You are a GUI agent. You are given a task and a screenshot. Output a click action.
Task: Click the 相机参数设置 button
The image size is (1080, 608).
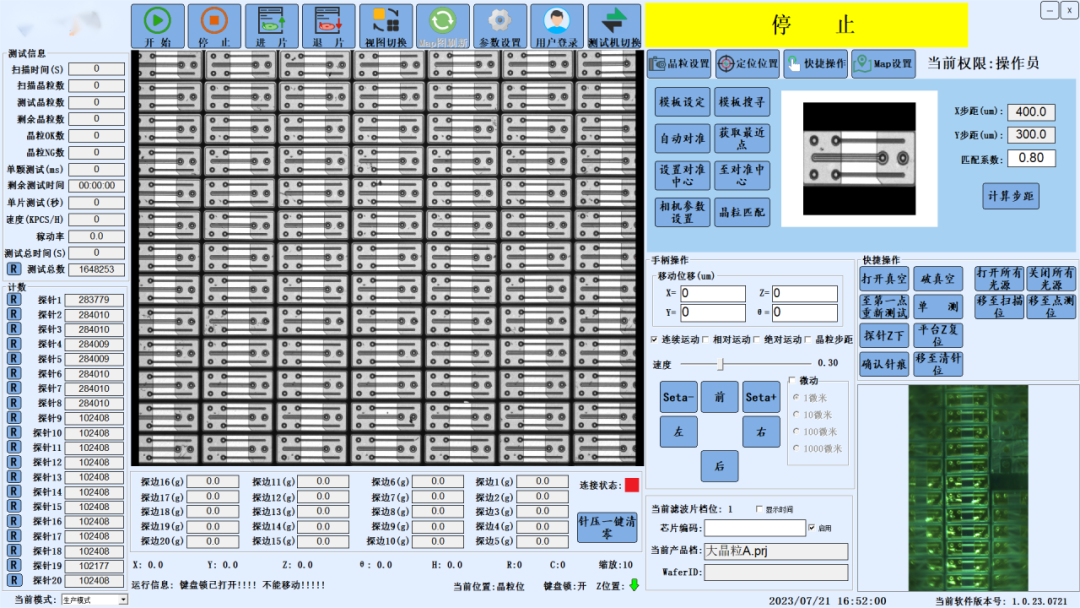click(682, 212)
